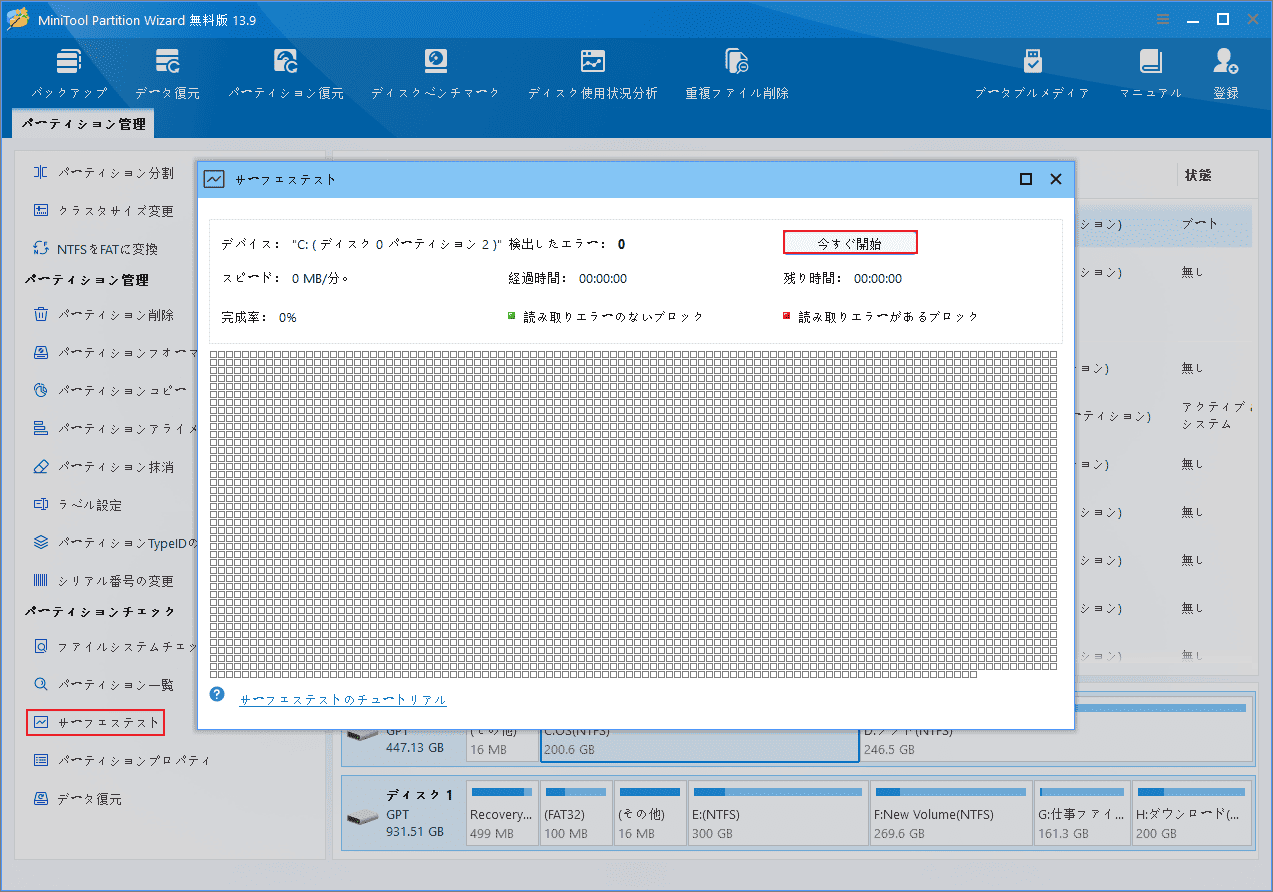Select the (FAT32) 100 MB partition
This screenshot has height=892, width=1273.
coord(576,814)
